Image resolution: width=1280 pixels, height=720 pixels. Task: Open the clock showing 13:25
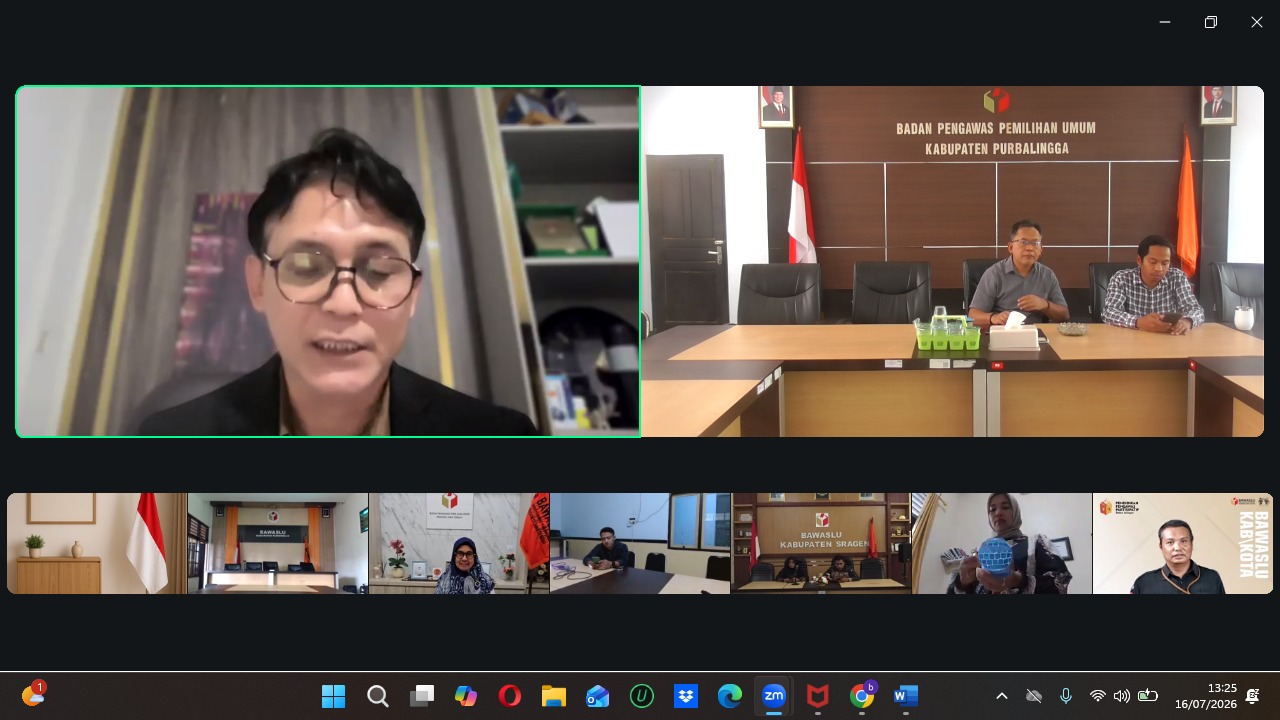(x=1206, y=696)
